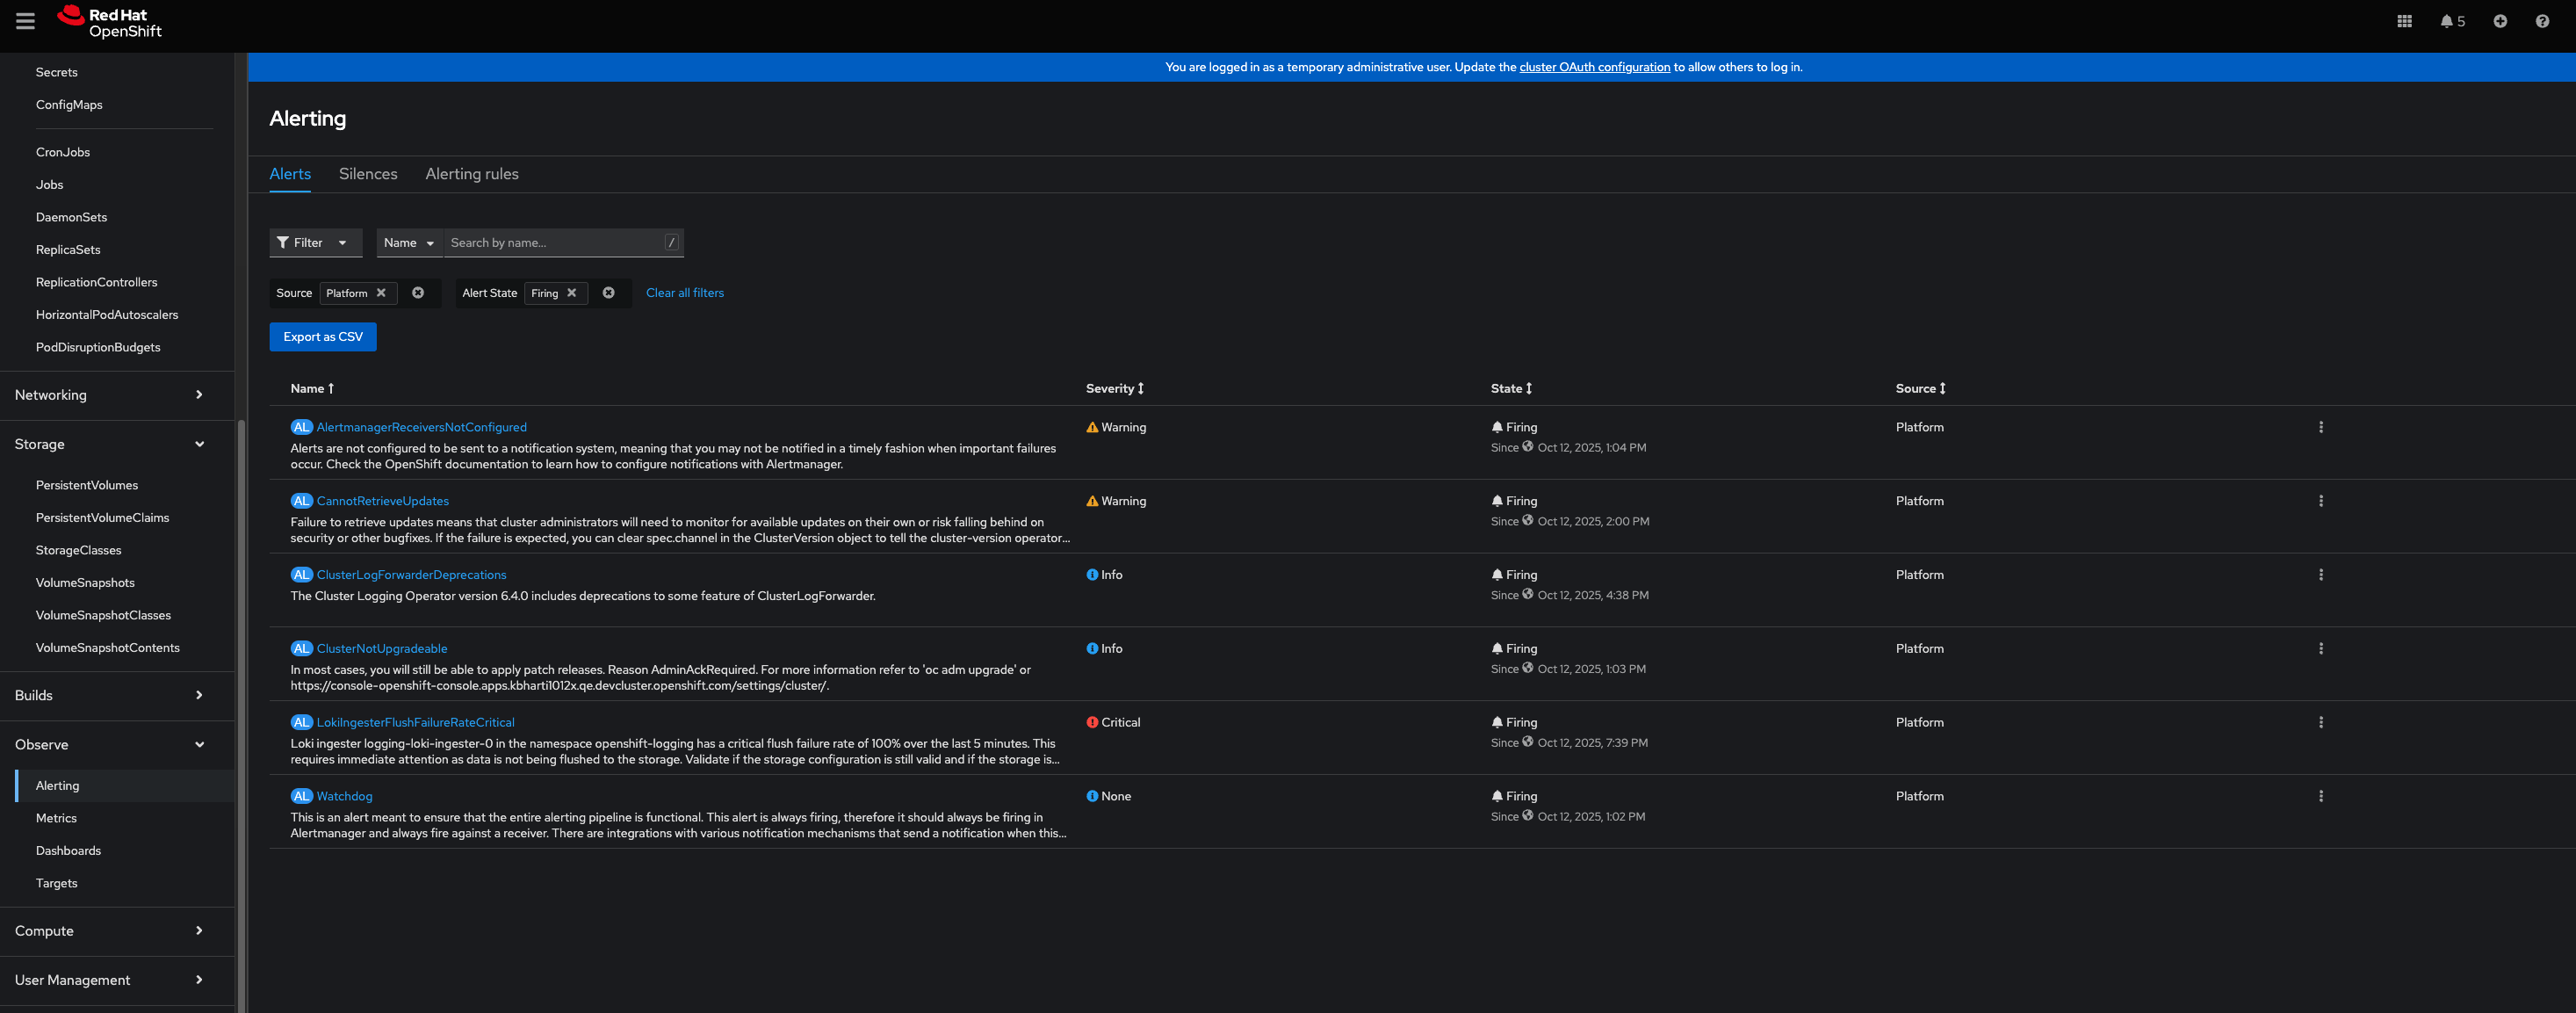Screen dimensions: 2576x1013
Task: Open kebab menu for Watchdog alert
Action: click(x=2320, y=796)
